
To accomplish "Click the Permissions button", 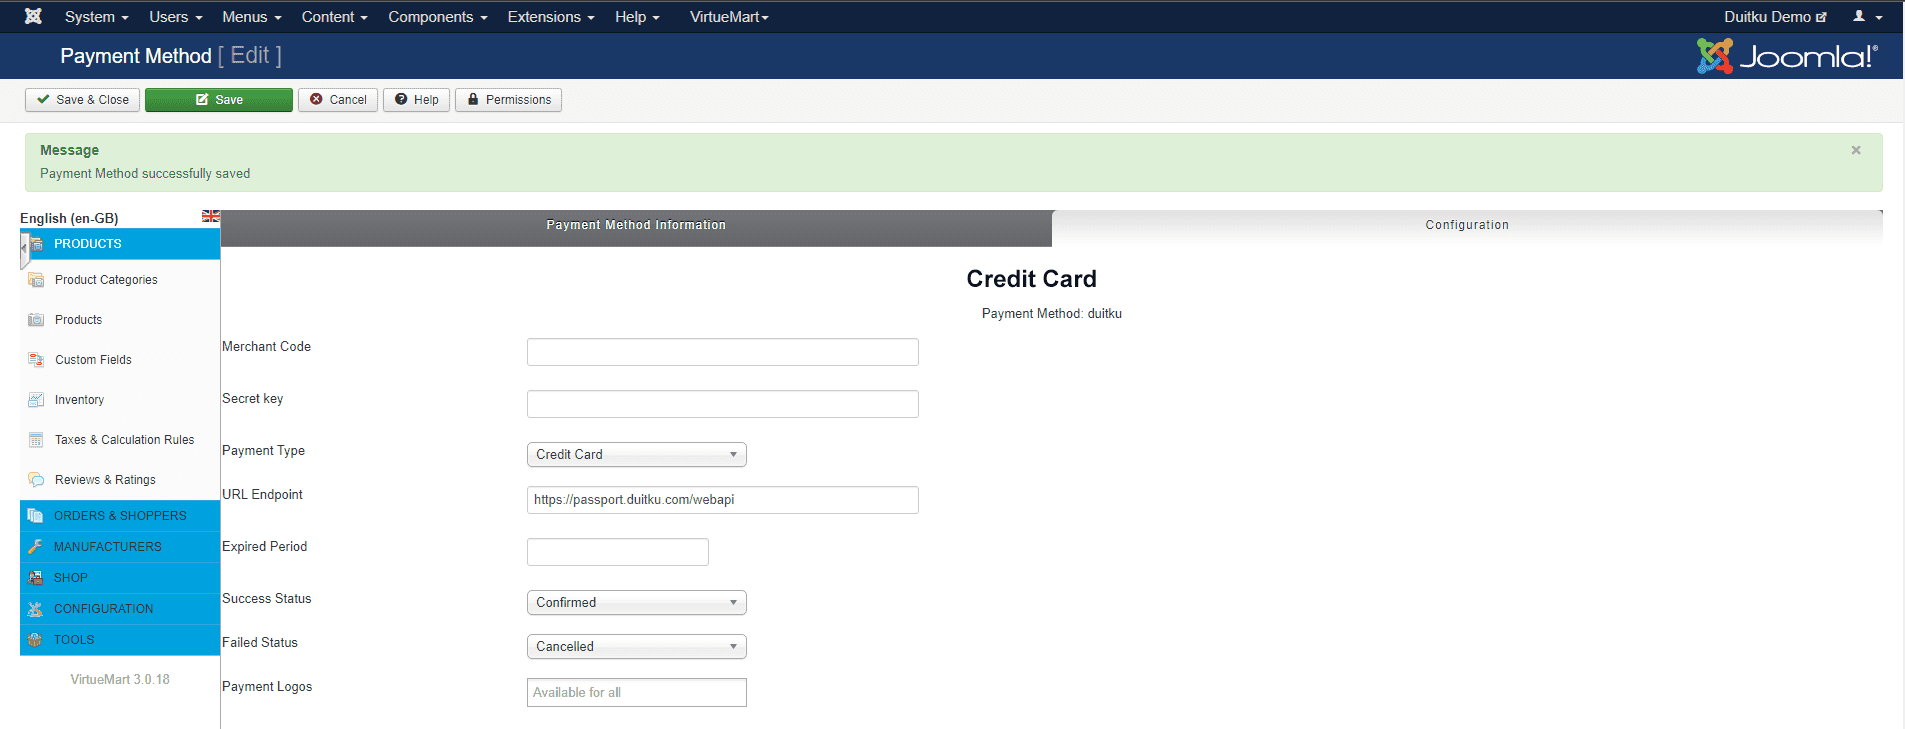I will pyautogui.click(x=508, y=100).
